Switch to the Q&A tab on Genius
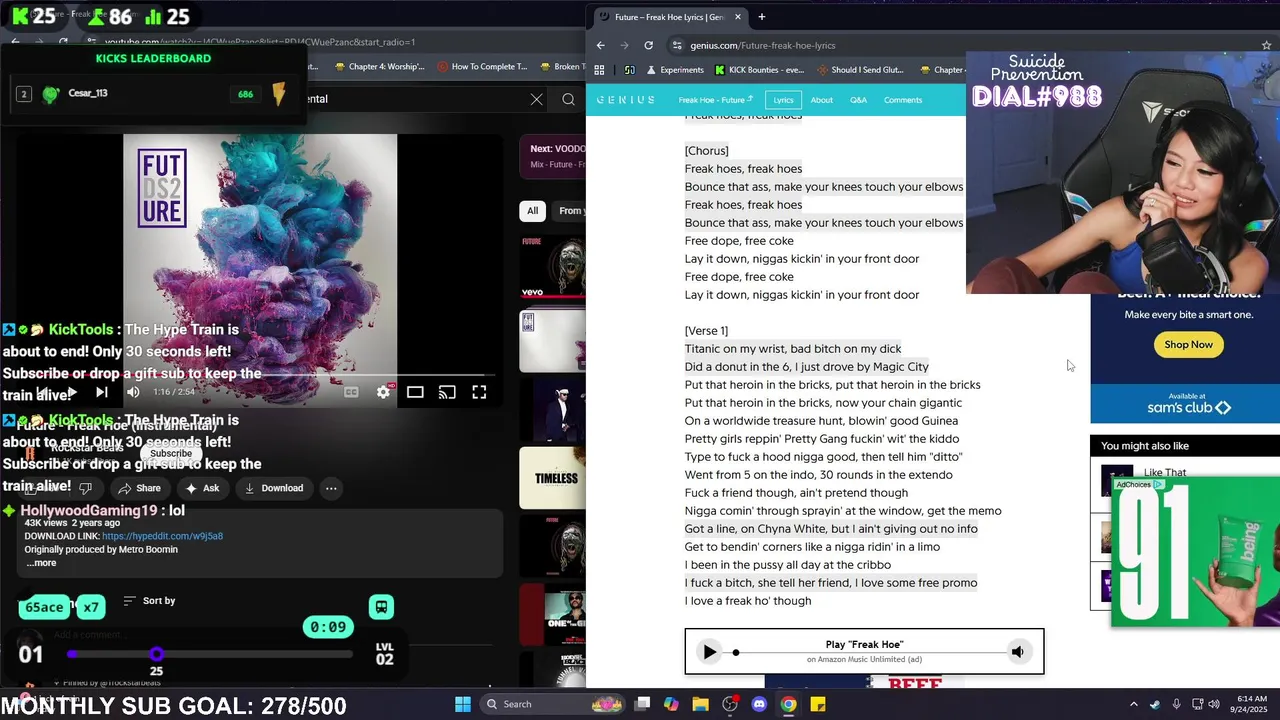Screen dimensions: 1280x720 [858, 100]
